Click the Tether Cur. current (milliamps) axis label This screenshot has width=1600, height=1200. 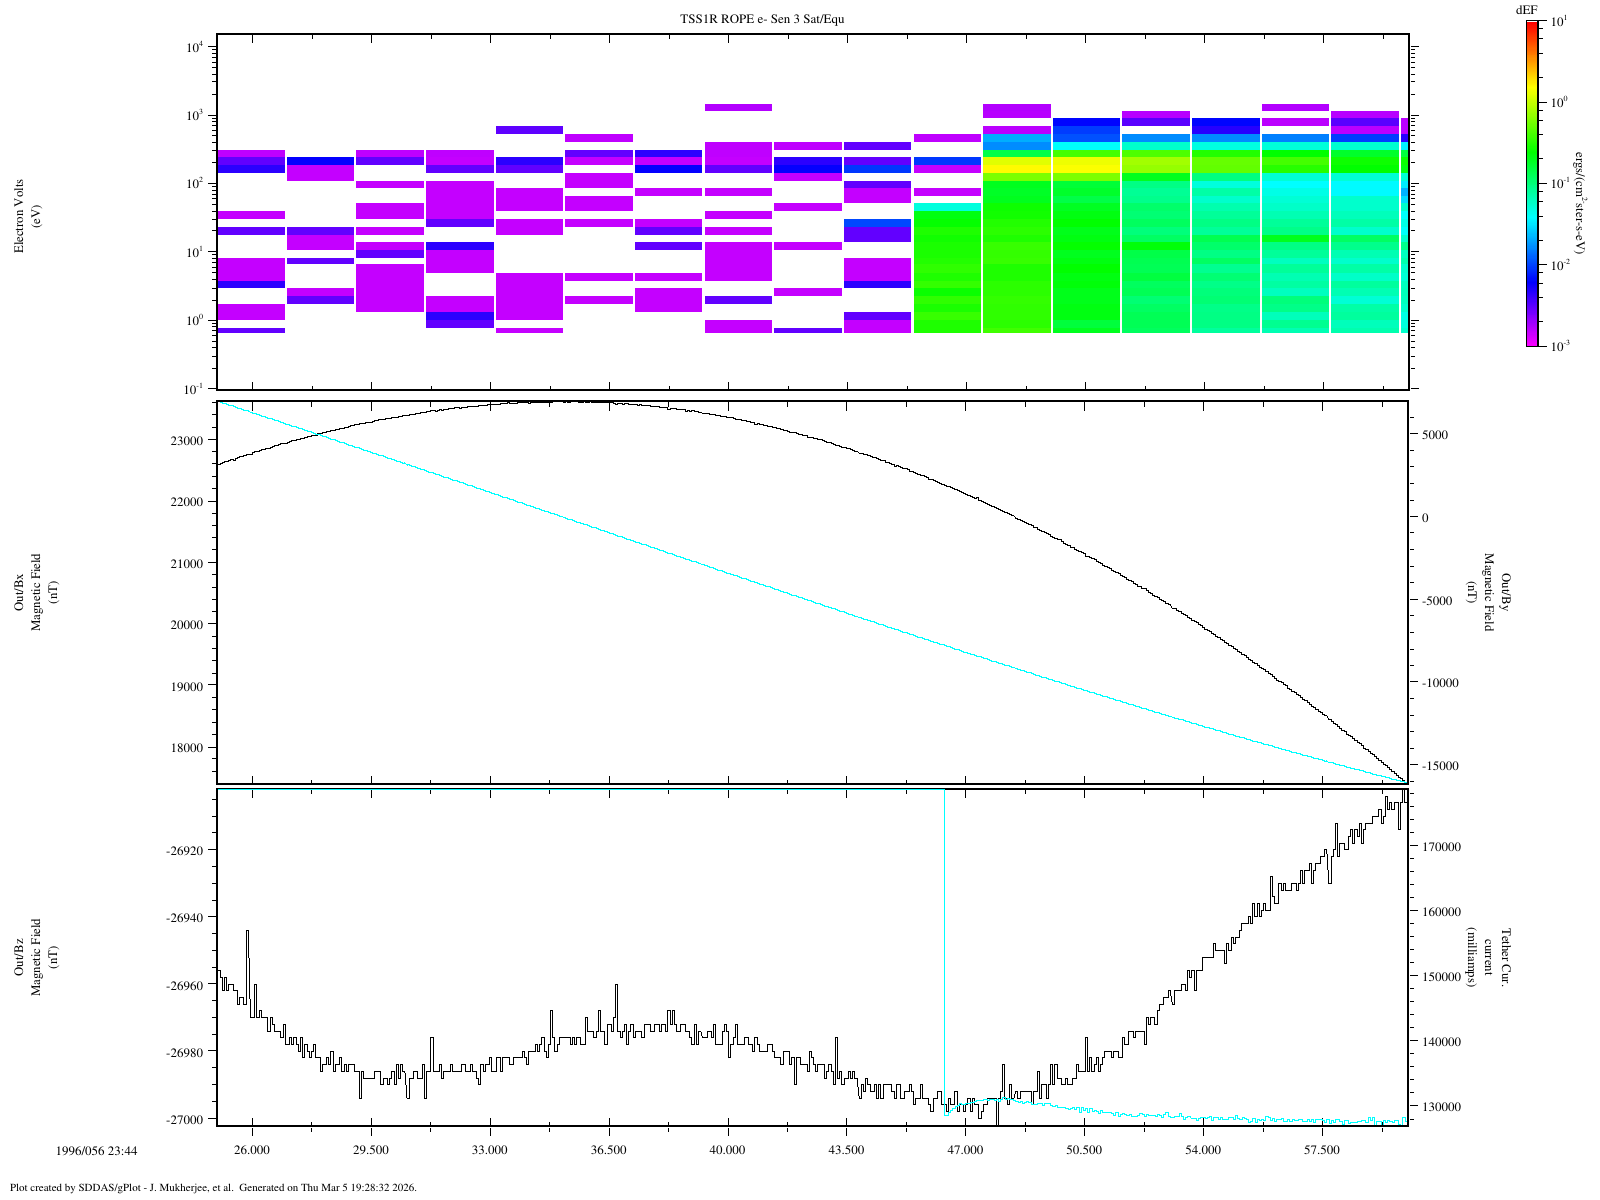[1488, 958]
